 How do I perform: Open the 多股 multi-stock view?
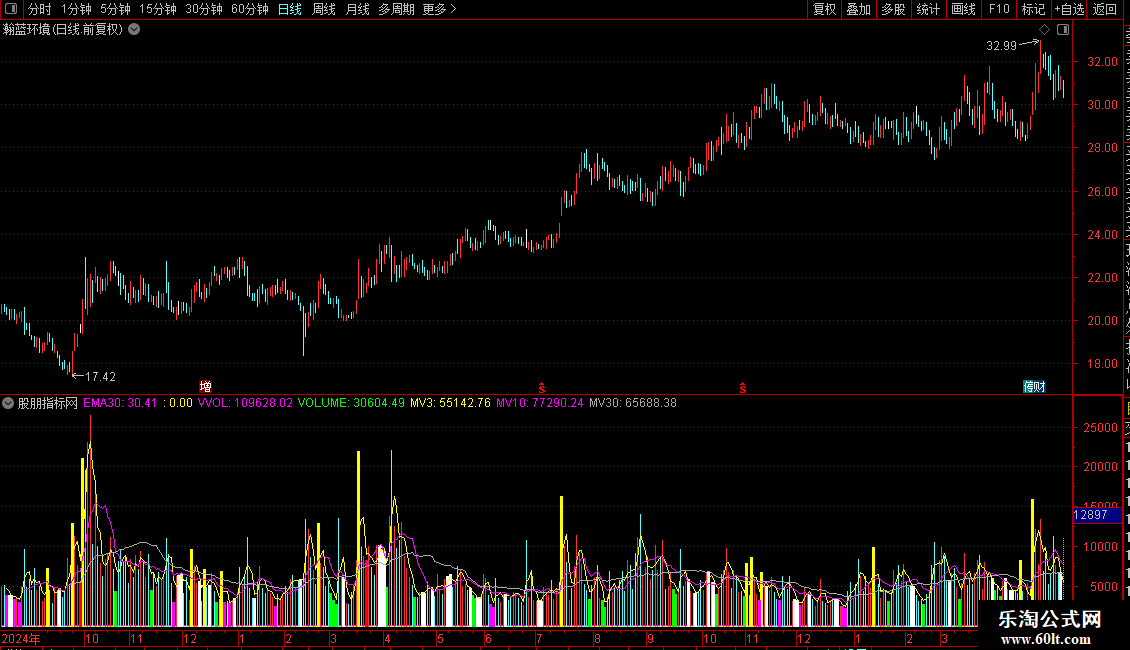point(894,9)
